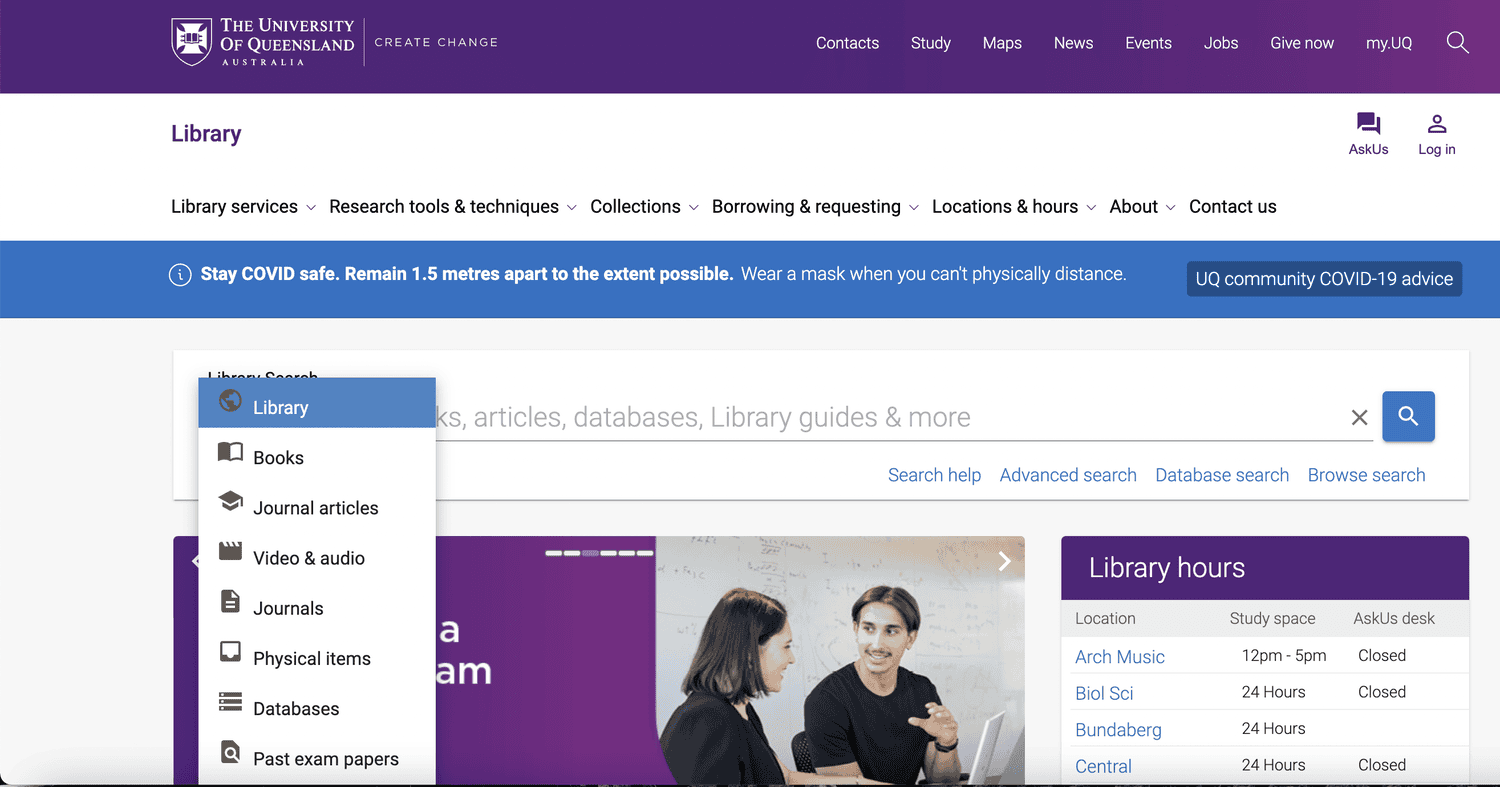This screenshot has height=787, width=1500.
Task: Open Study in the top header
Action: click(x=930, y=43)
